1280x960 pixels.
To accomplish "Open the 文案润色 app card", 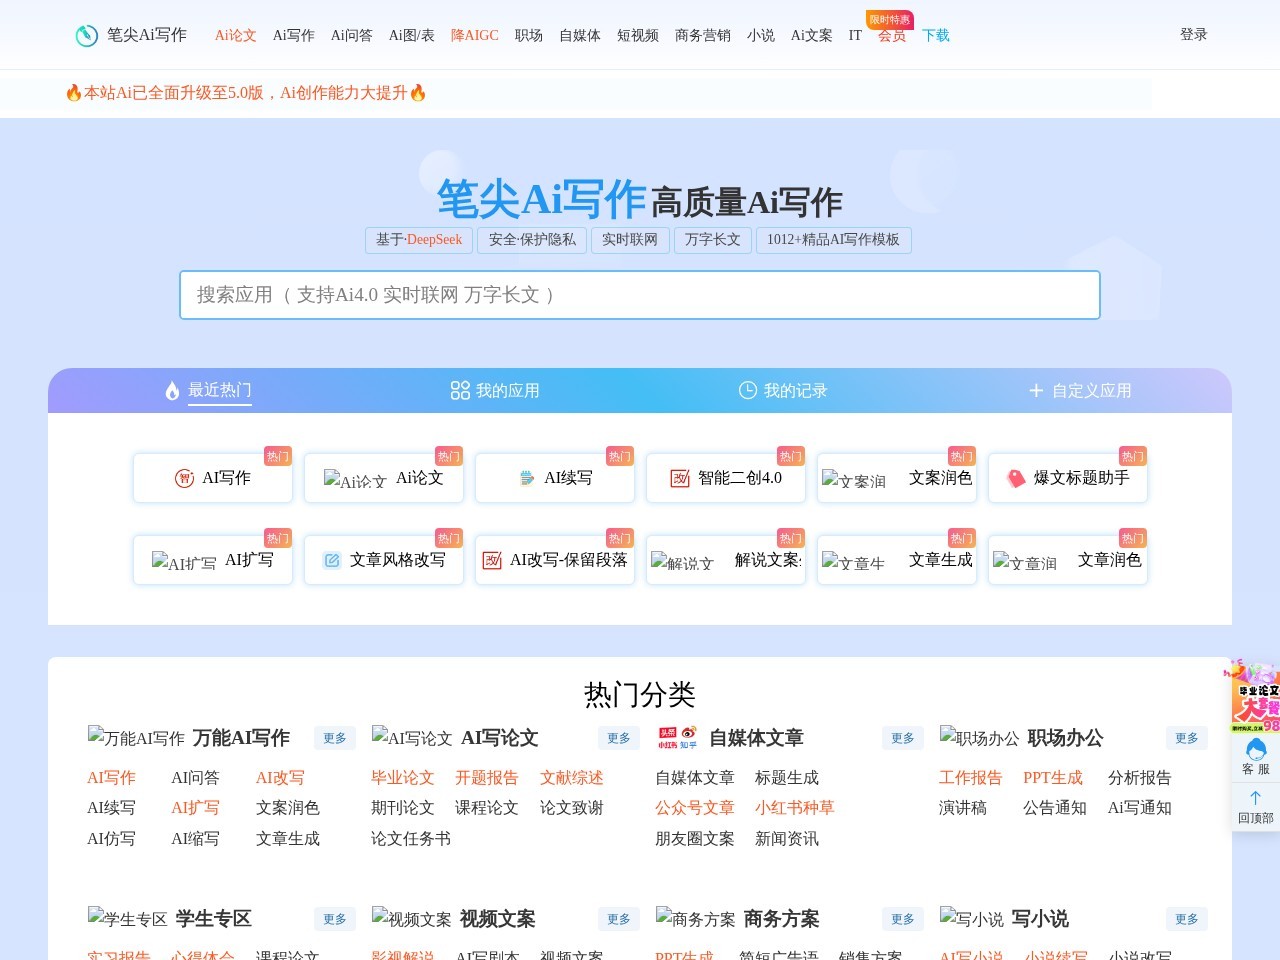I will pos(897,478).
